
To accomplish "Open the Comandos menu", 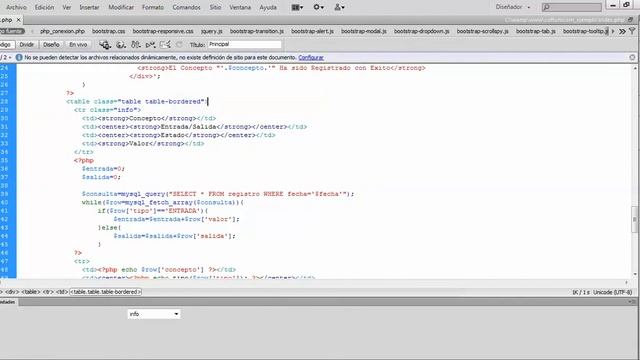I will 186,7.
